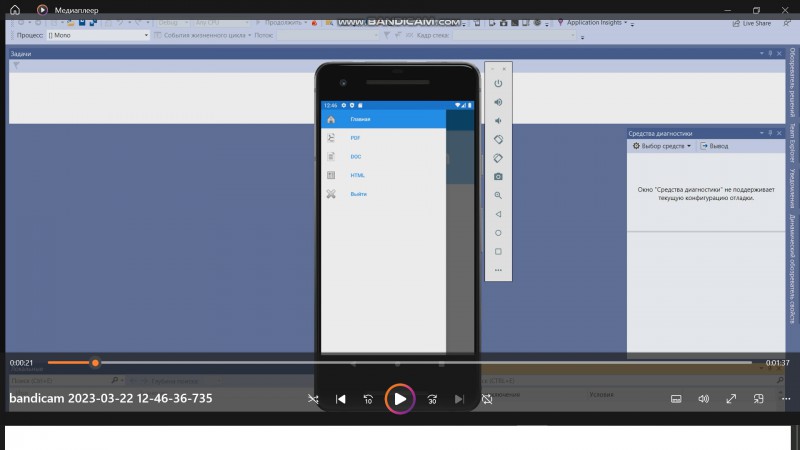
Task: Click emulator zoom magnifier icon
Action: 498,195
